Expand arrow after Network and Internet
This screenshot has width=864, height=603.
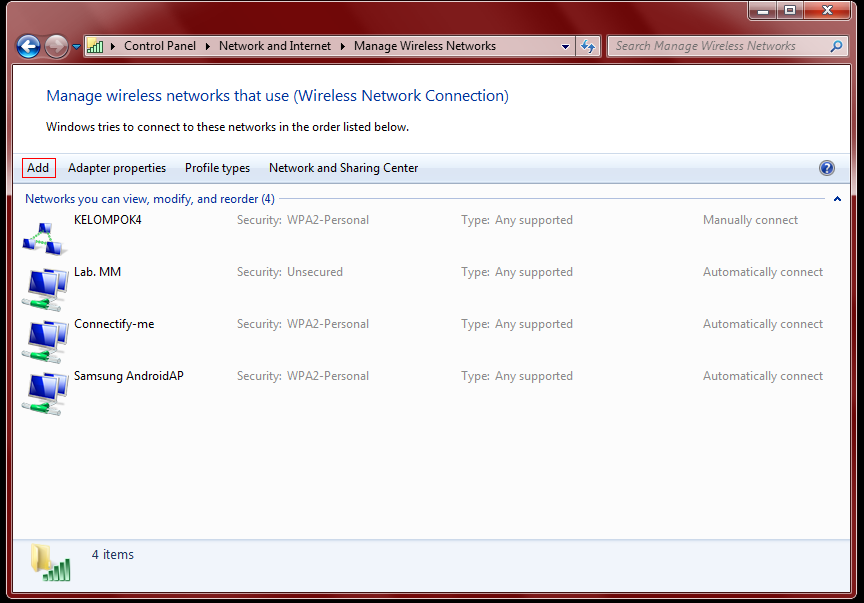click(x=343, y=46)
